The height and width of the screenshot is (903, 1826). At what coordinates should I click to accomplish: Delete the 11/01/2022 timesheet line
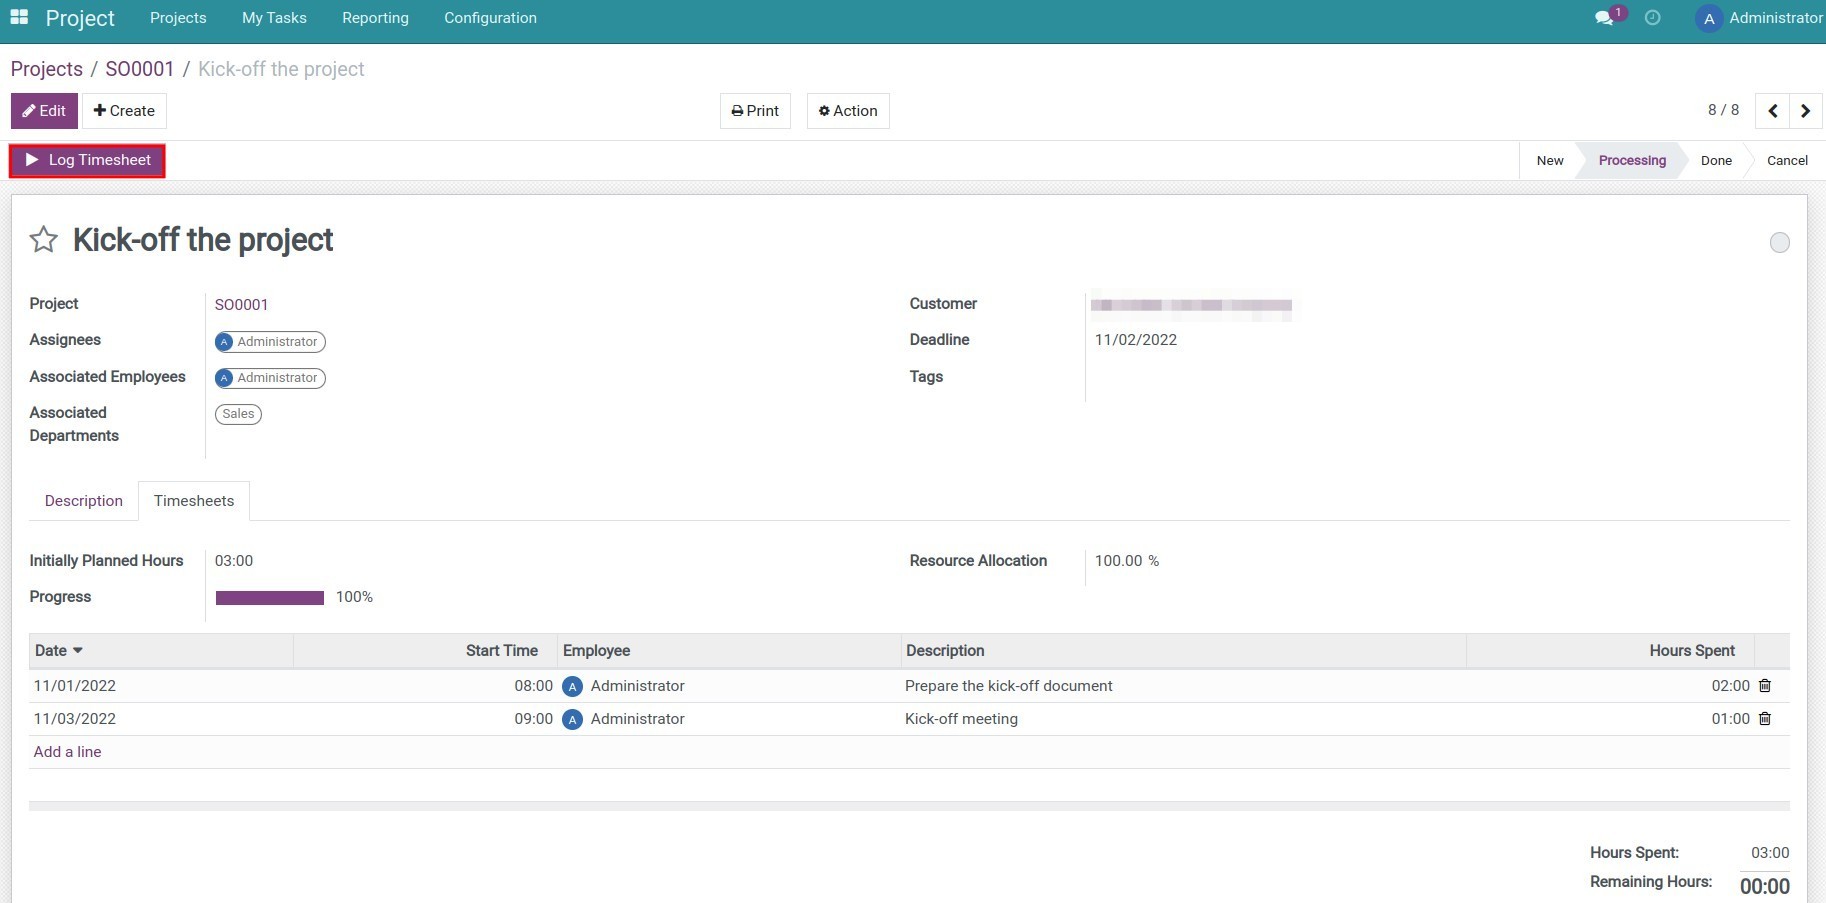pos(1764,686)
